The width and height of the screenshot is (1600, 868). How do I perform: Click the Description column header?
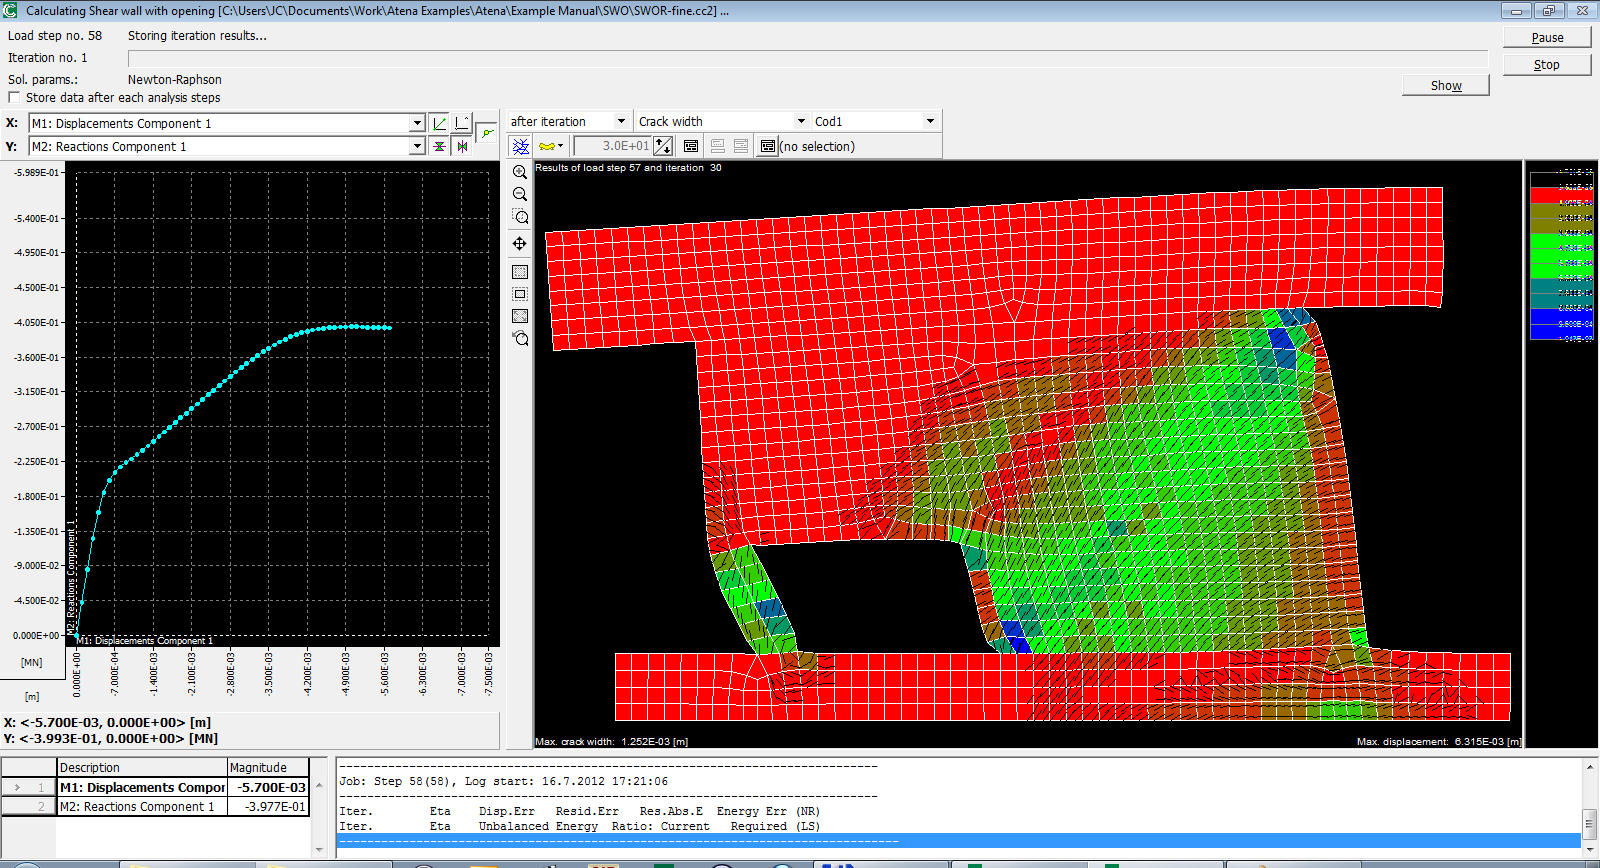pyautogui.click(x=142, y=767)
